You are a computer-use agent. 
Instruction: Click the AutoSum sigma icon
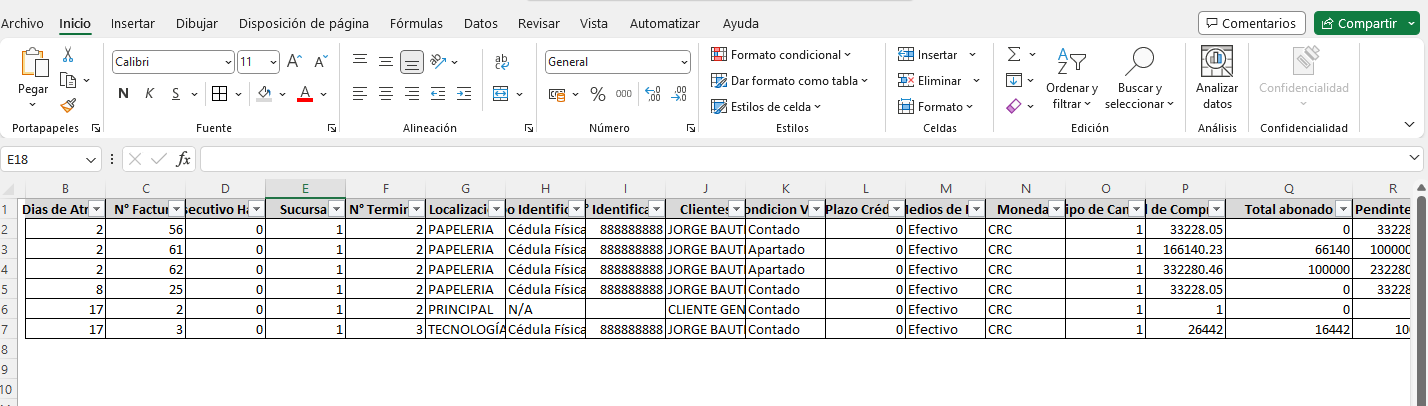coord(1014,54)
